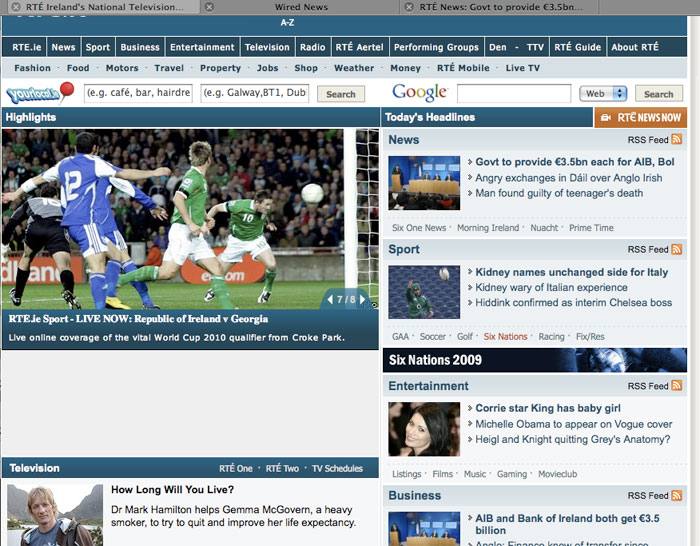Click the News RSS feed icon
Screen dimensions: 700x546
(x=677, y=140)
